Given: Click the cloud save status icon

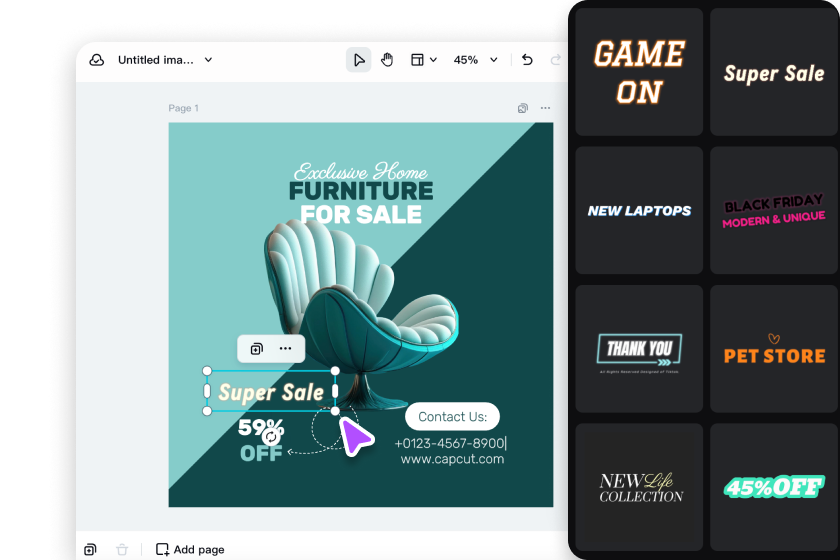Looking at the screenshot, I should (x=96, y=60).
